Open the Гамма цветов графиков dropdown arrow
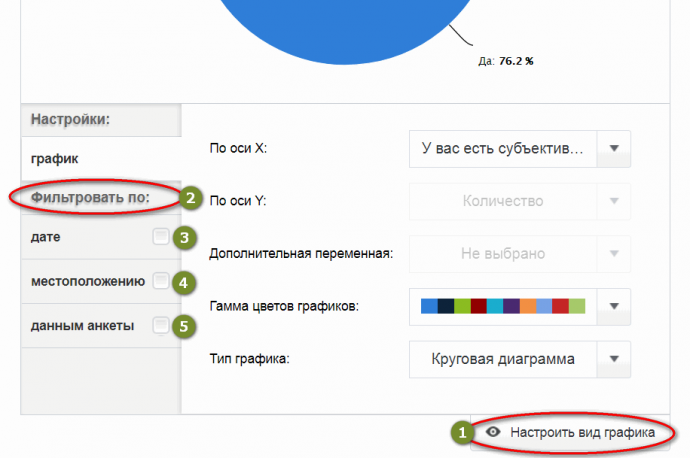Screen dimensions: 690x458 coord(614,306)
